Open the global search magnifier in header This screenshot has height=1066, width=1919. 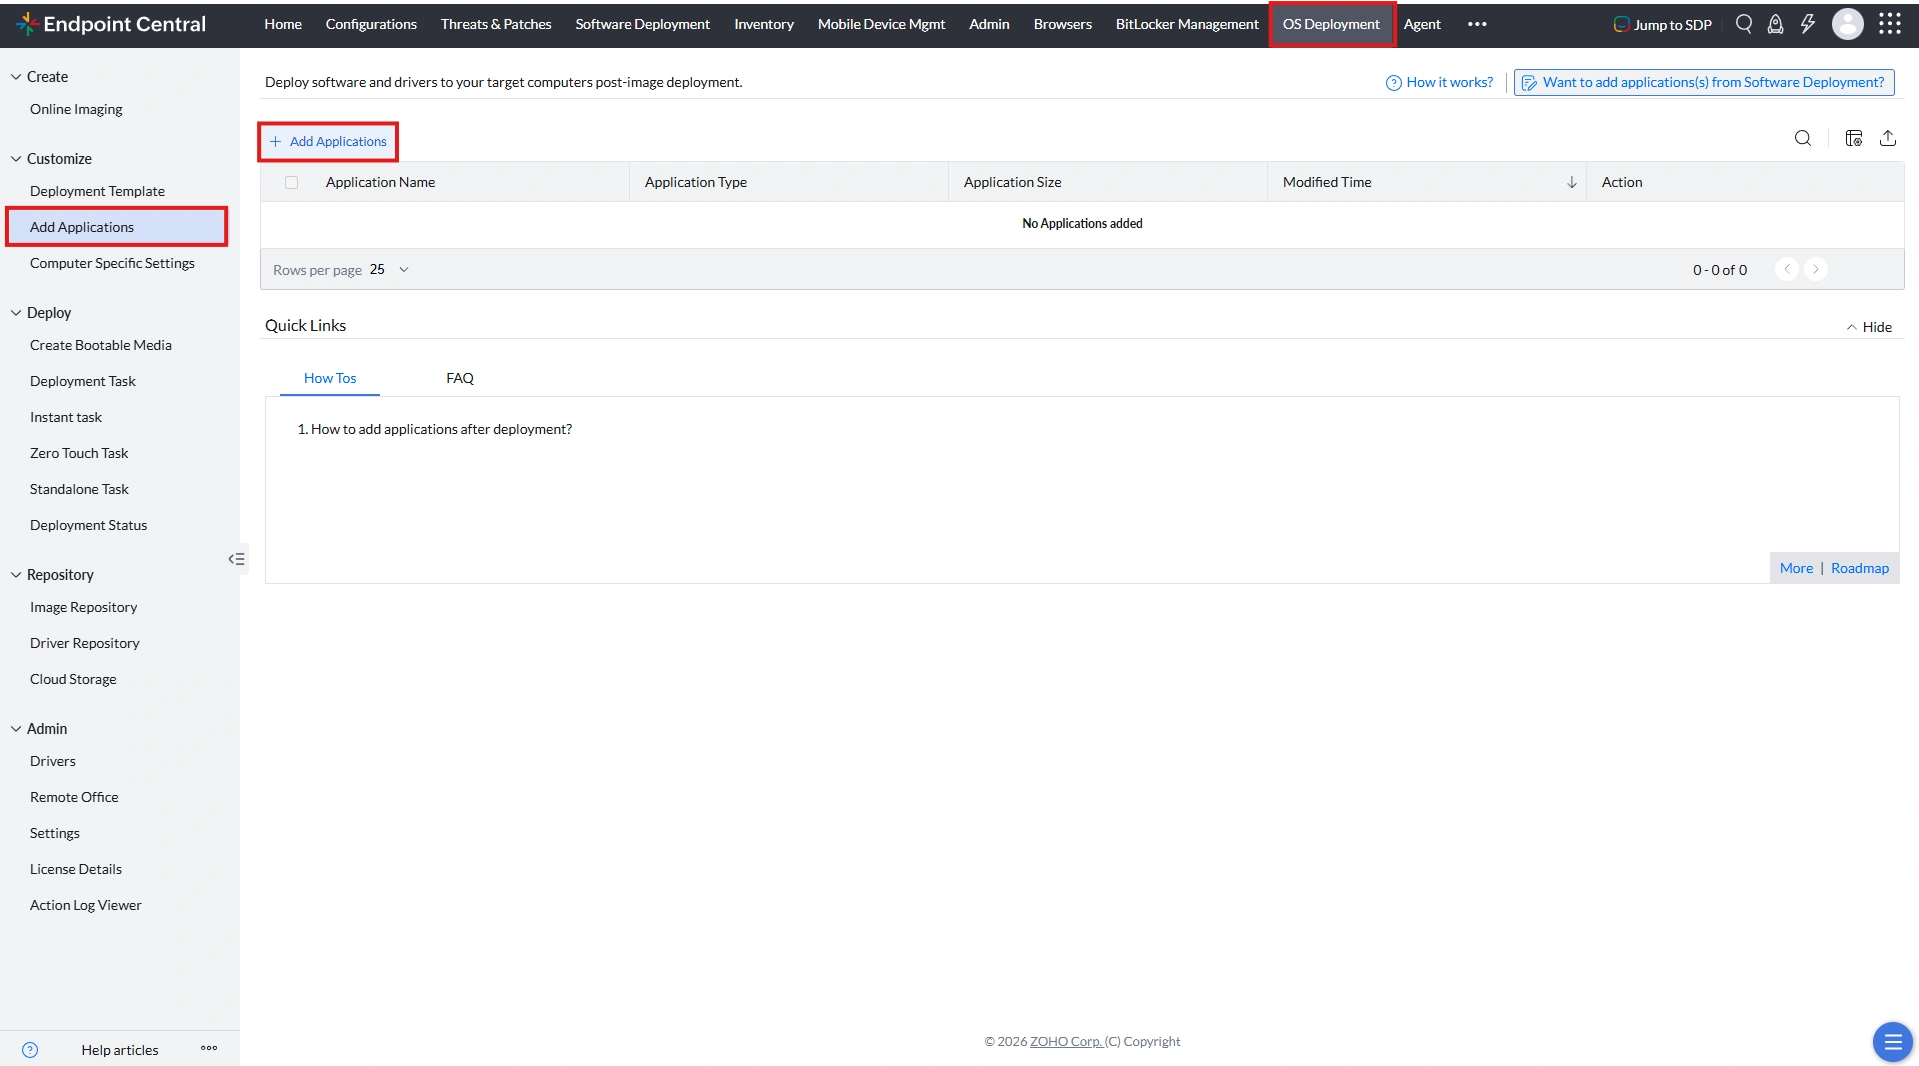(x=1744, y=24)
